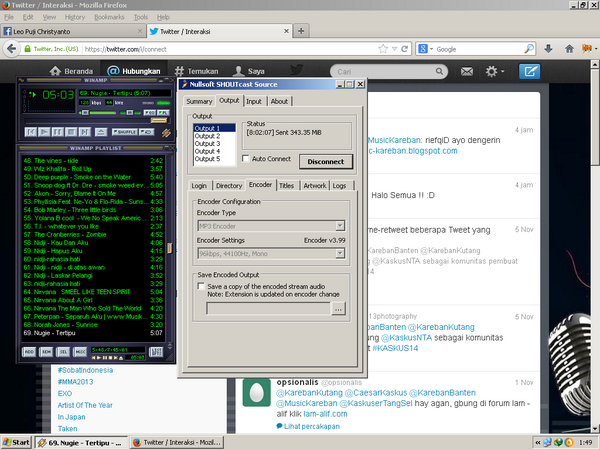Toggle Winamp playlist (PL) button

[x=163, y=112]
